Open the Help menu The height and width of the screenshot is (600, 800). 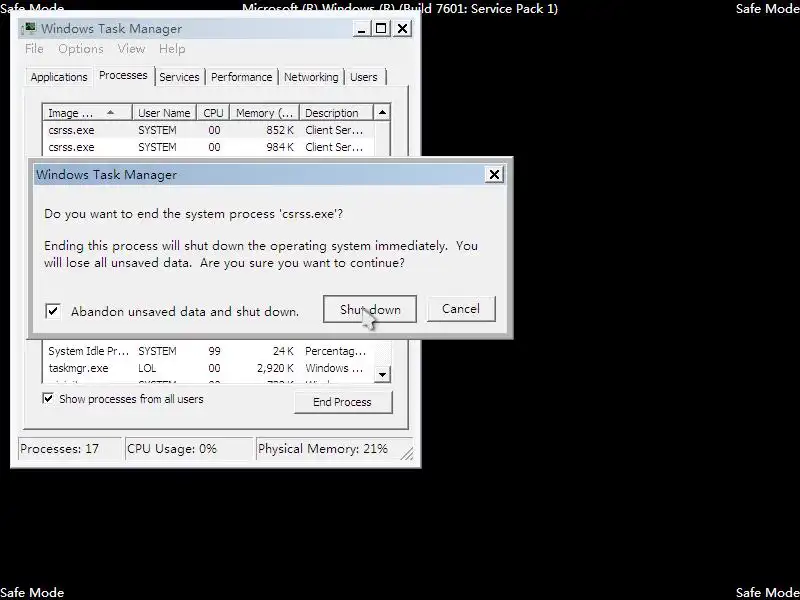pyautogui.click(x=172, y=49)
